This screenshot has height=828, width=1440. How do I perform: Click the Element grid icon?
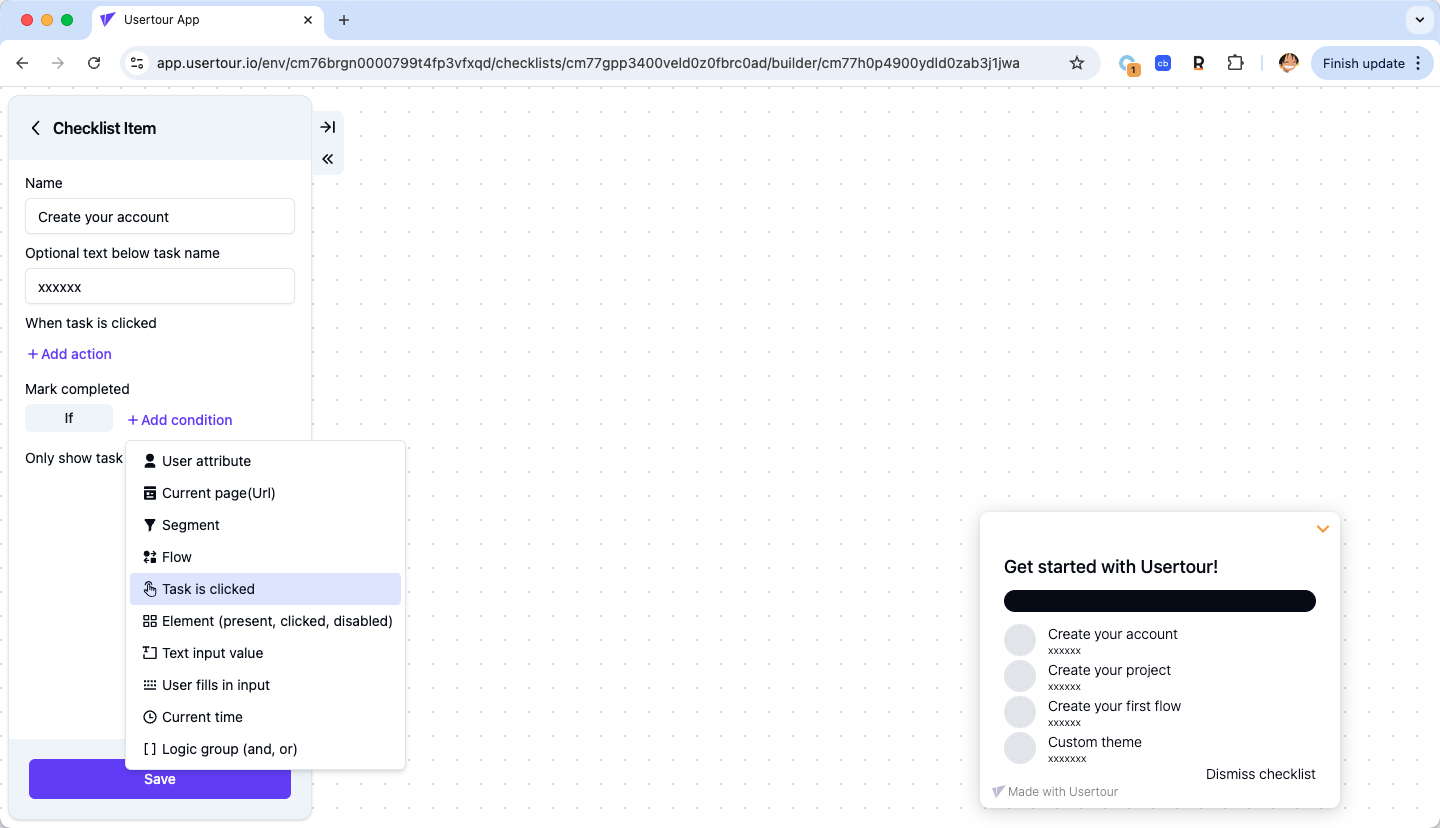[150, 621]
